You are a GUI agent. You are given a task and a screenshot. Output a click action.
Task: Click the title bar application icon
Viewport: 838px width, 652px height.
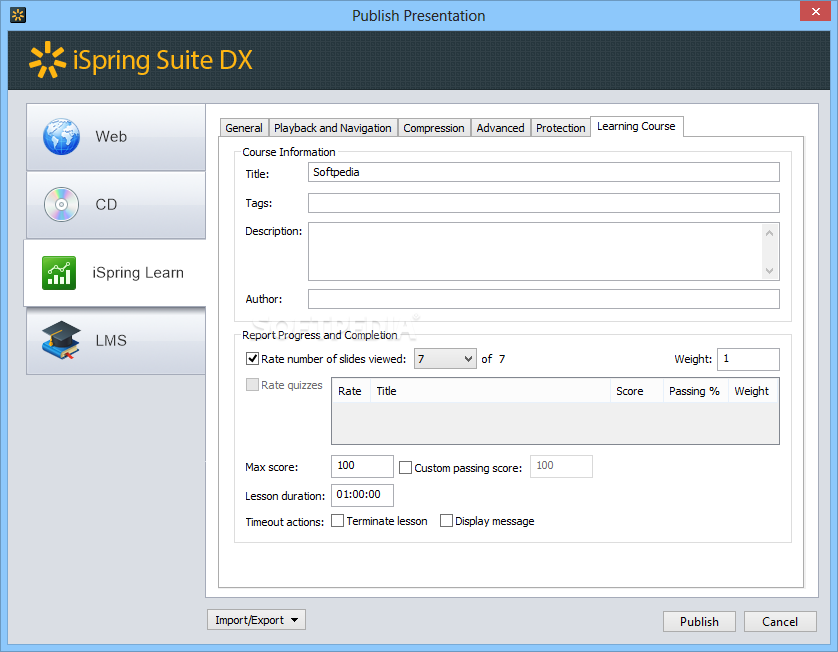(18, 15)
